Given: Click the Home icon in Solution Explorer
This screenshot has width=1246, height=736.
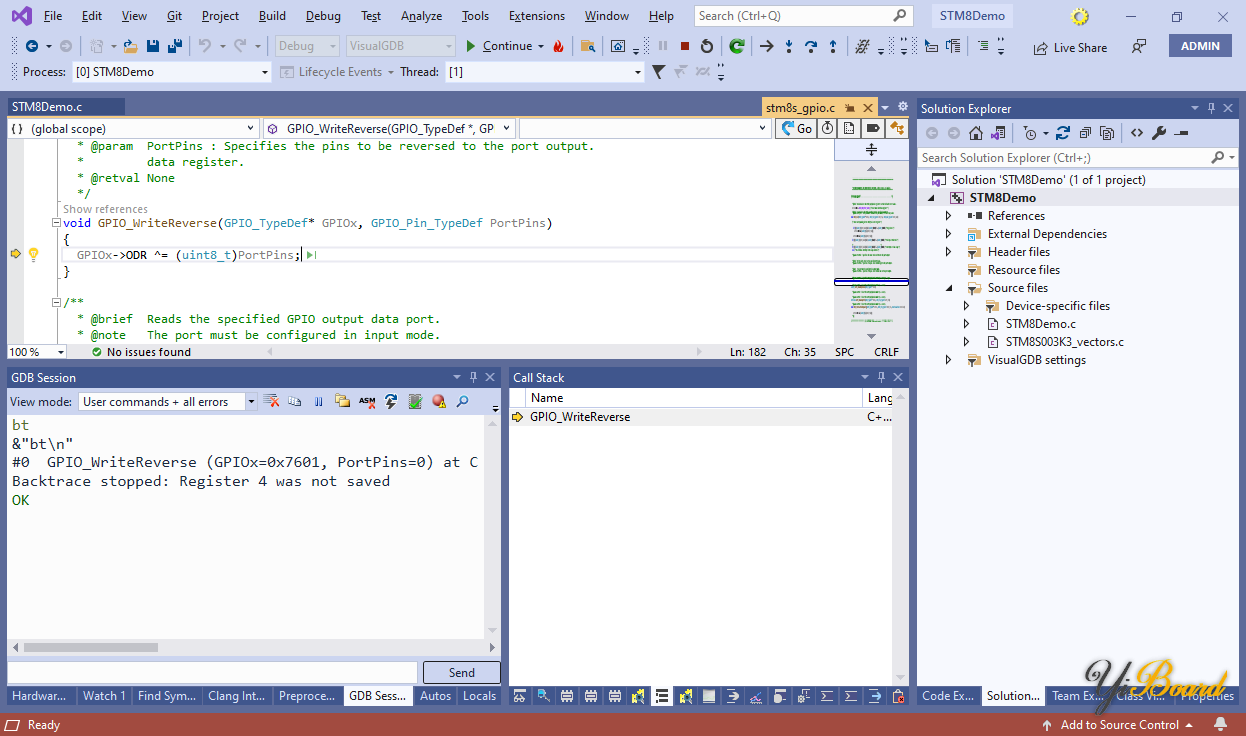Looking at the screenshot, I should click(x=976, y=133).
